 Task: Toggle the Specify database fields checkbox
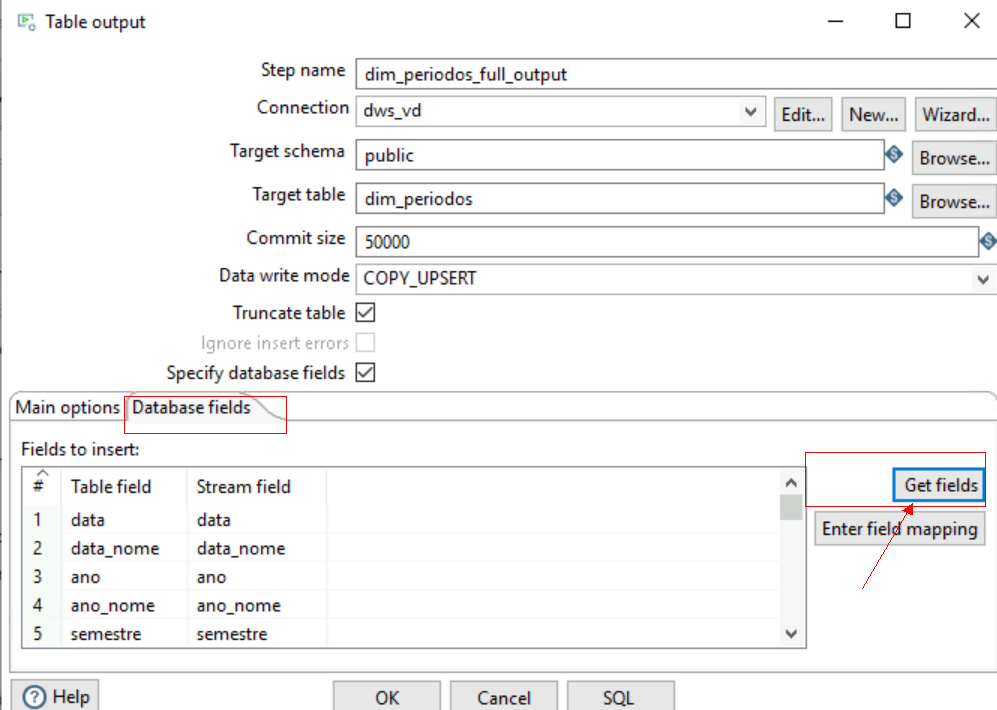pos(366,372)
